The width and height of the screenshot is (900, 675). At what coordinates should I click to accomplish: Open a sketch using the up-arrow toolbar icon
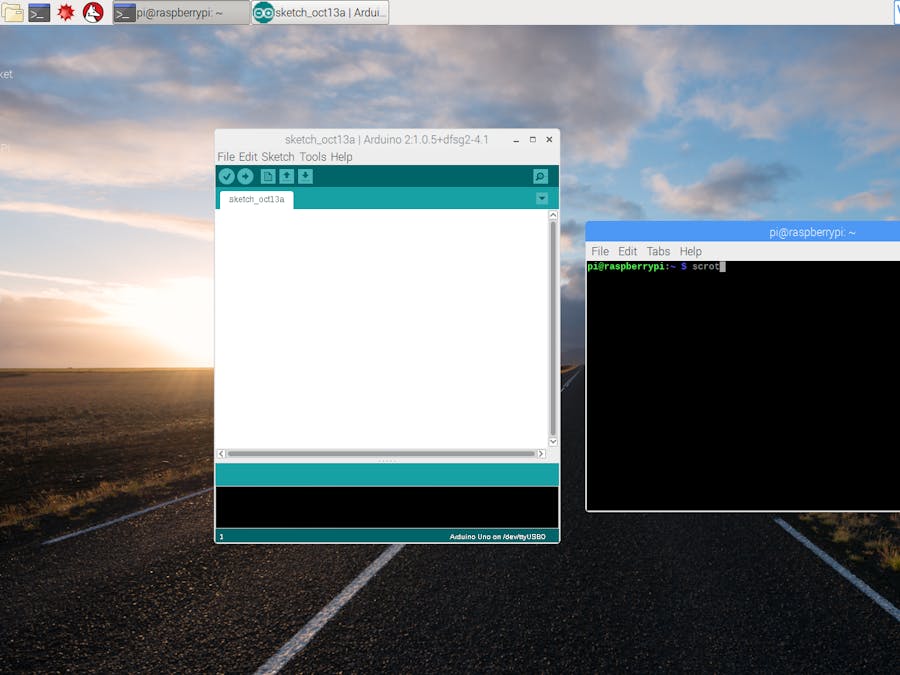pyautogui.click(x=285, y=176)
